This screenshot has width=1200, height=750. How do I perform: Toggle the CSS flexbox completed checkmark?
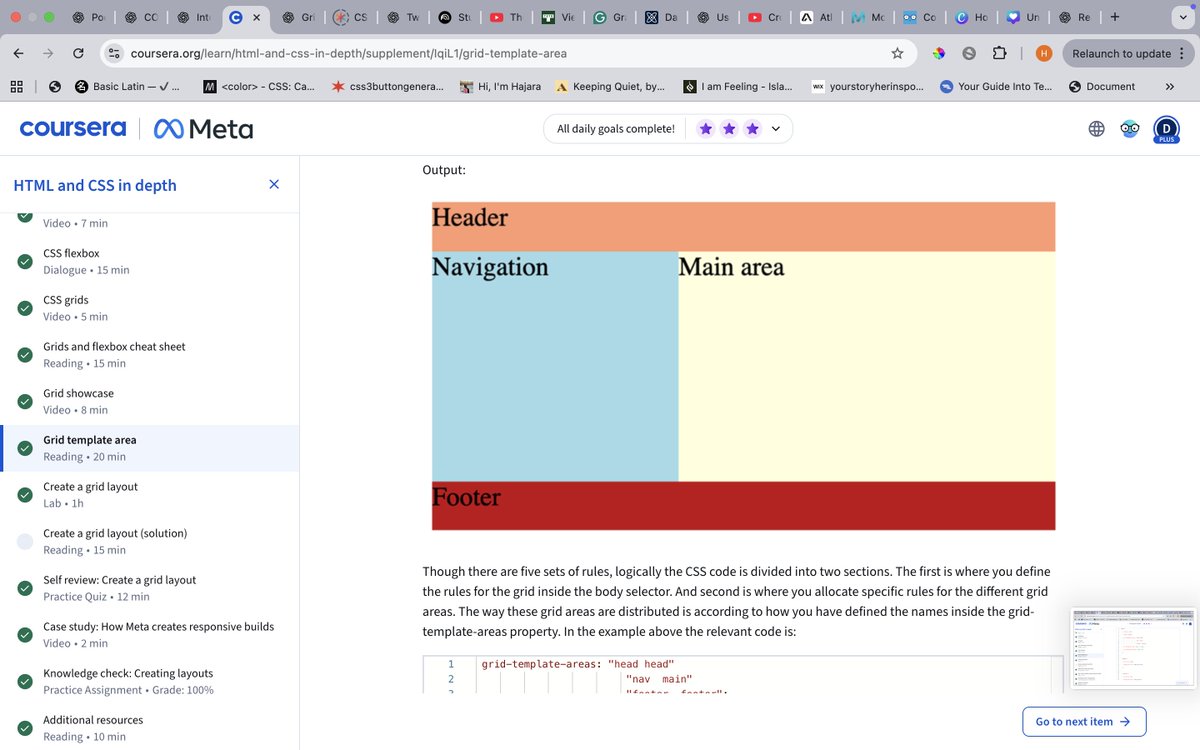point(24,261)
